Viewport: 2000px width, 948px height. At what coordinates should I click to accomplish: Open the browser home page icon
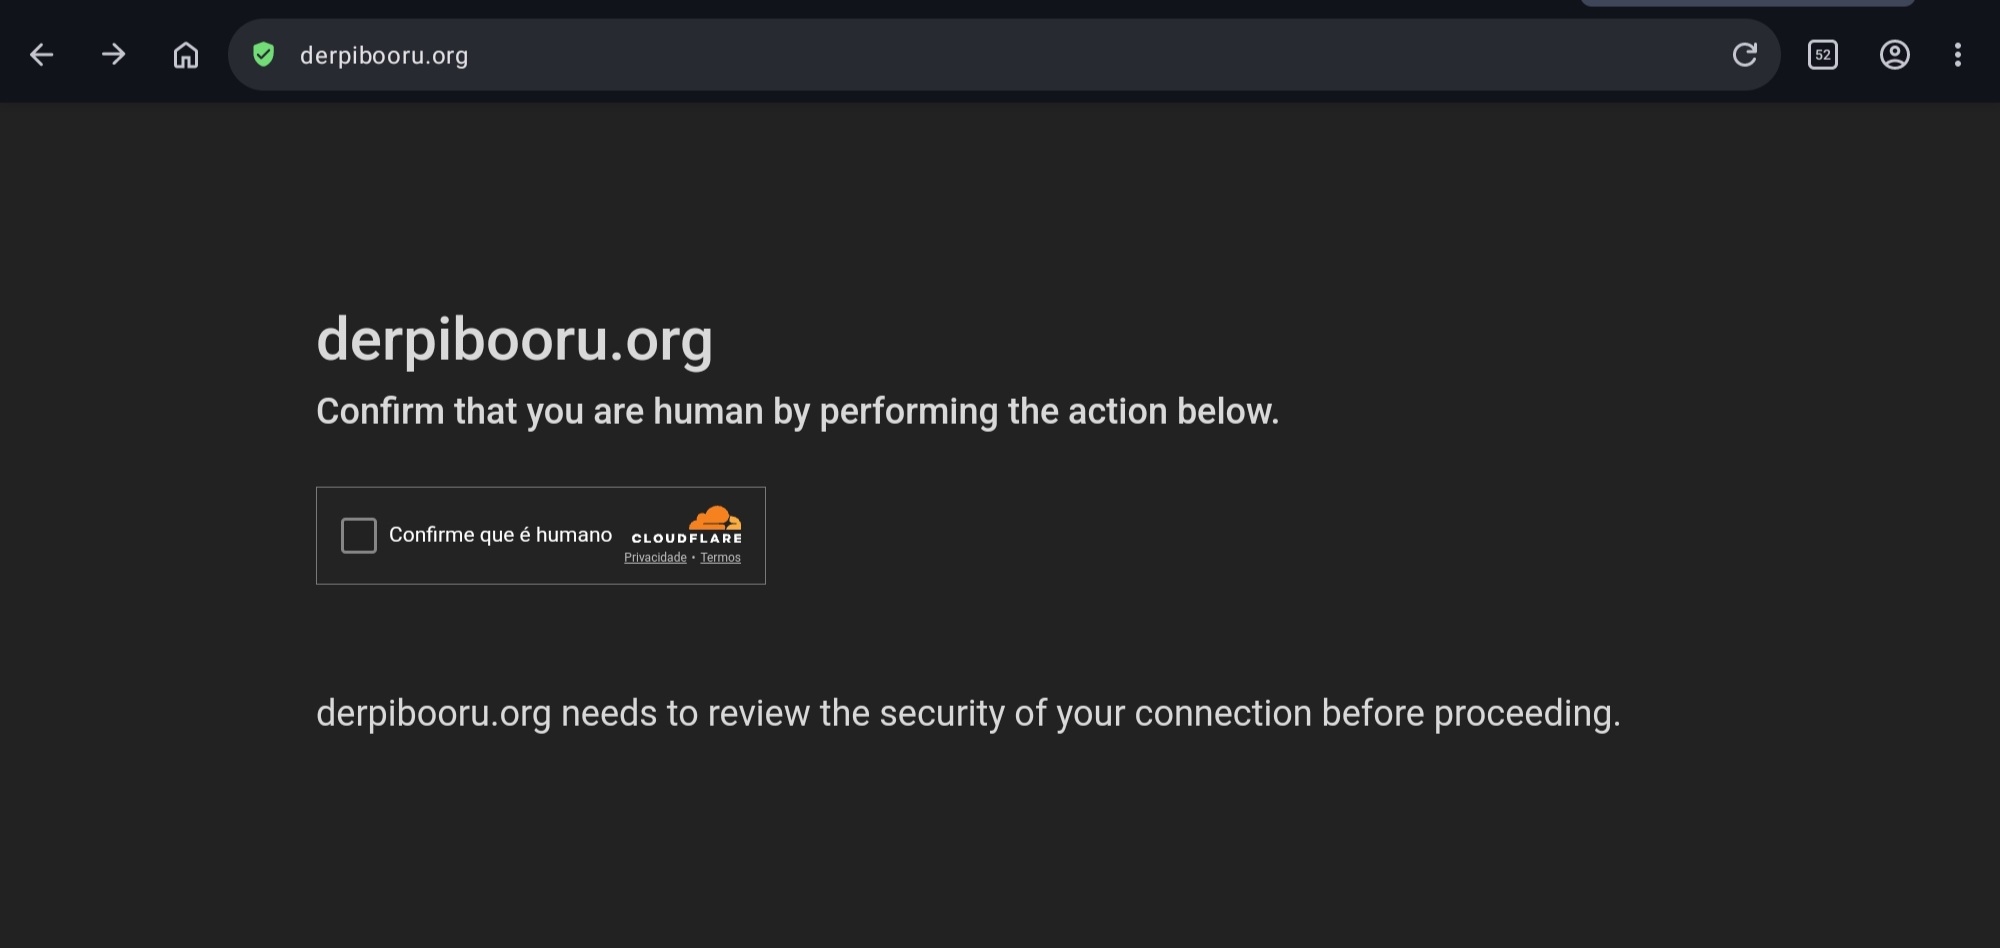tap(186, 55)
